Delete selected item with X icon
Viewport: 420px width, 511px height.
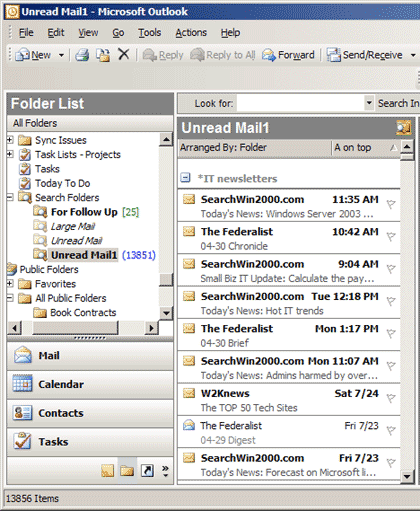pos(124,54)
